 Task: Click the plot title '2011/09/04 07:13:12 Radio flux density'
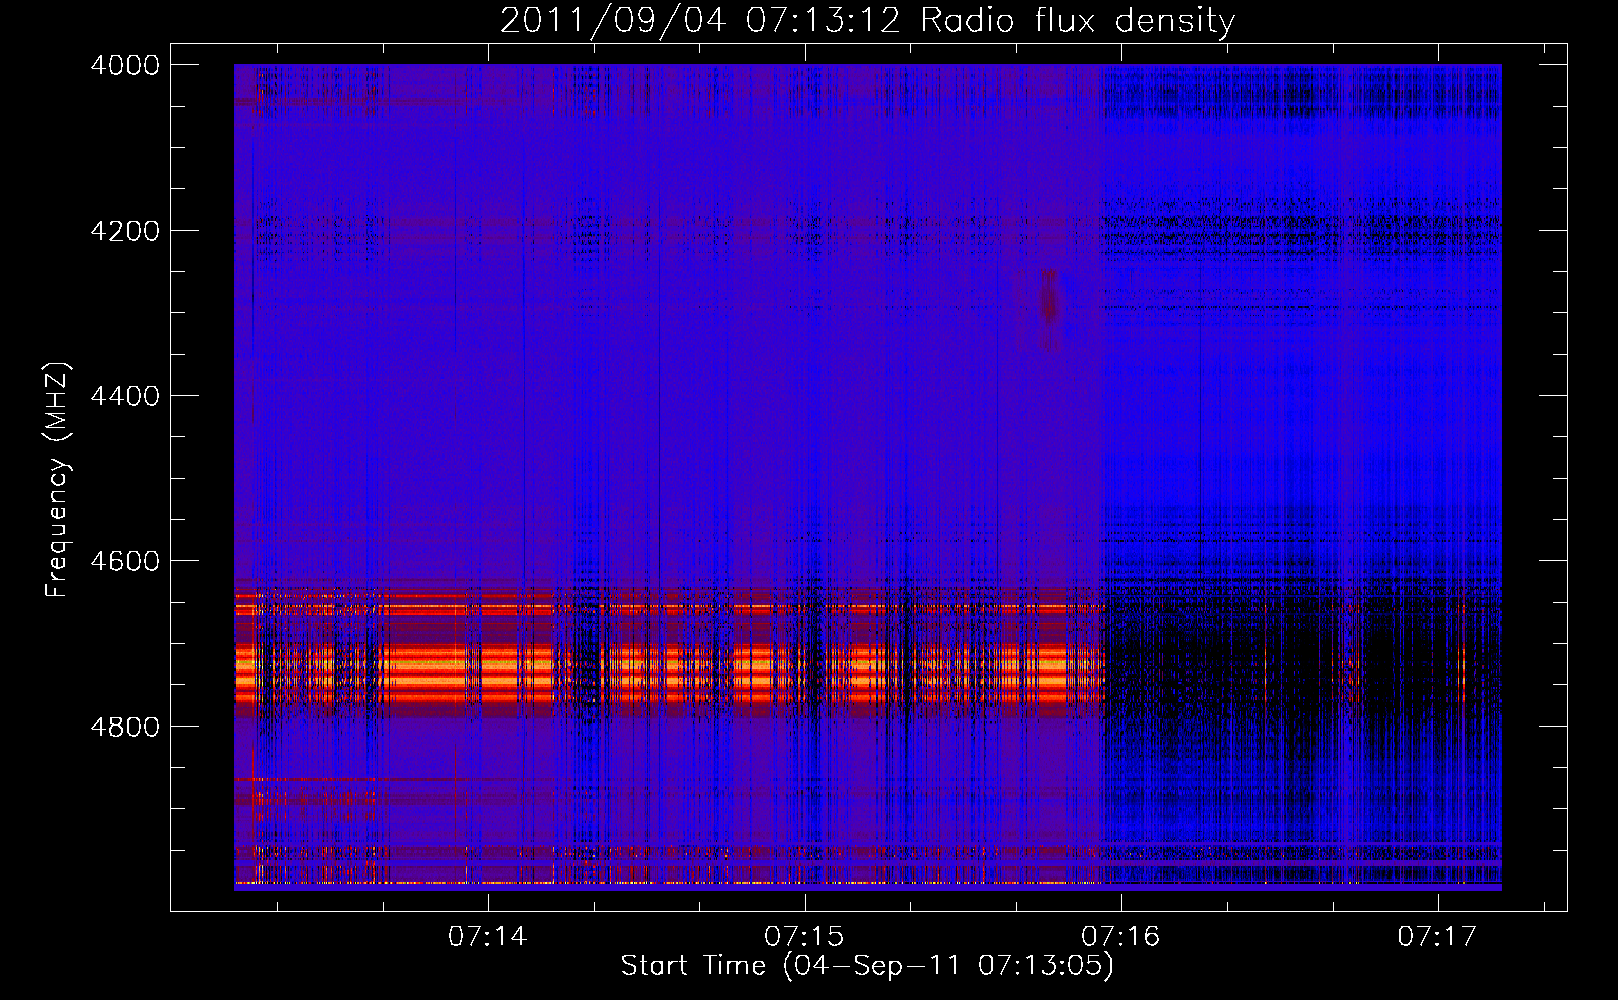click(867, 21)
